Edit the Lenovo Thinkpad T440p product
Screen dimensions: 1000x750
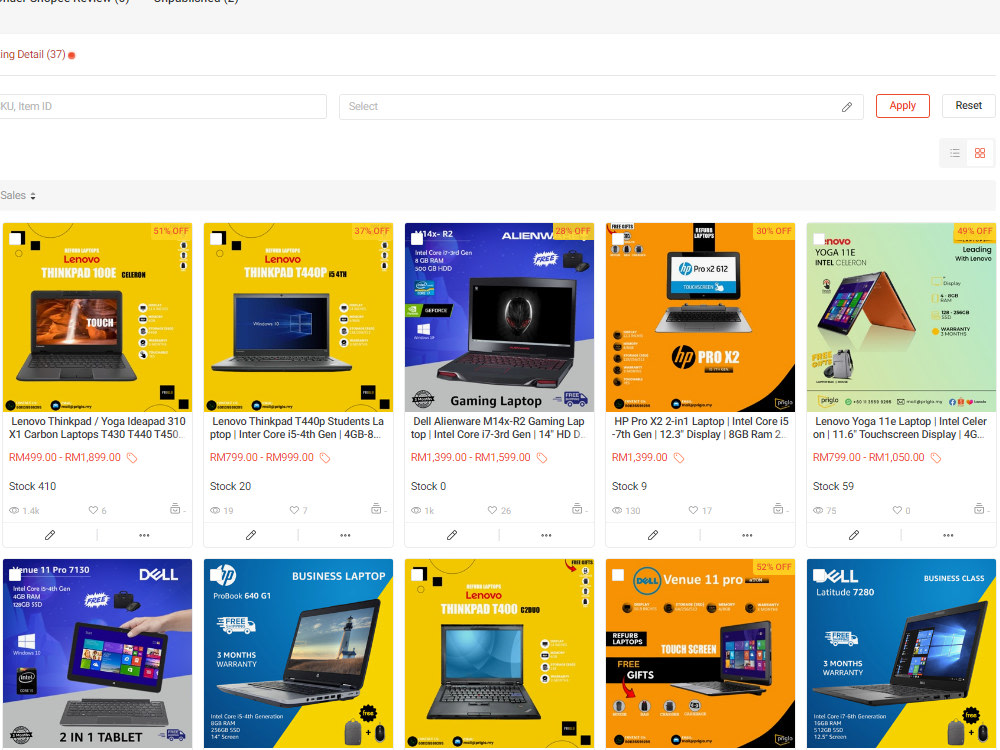(251, 535)
